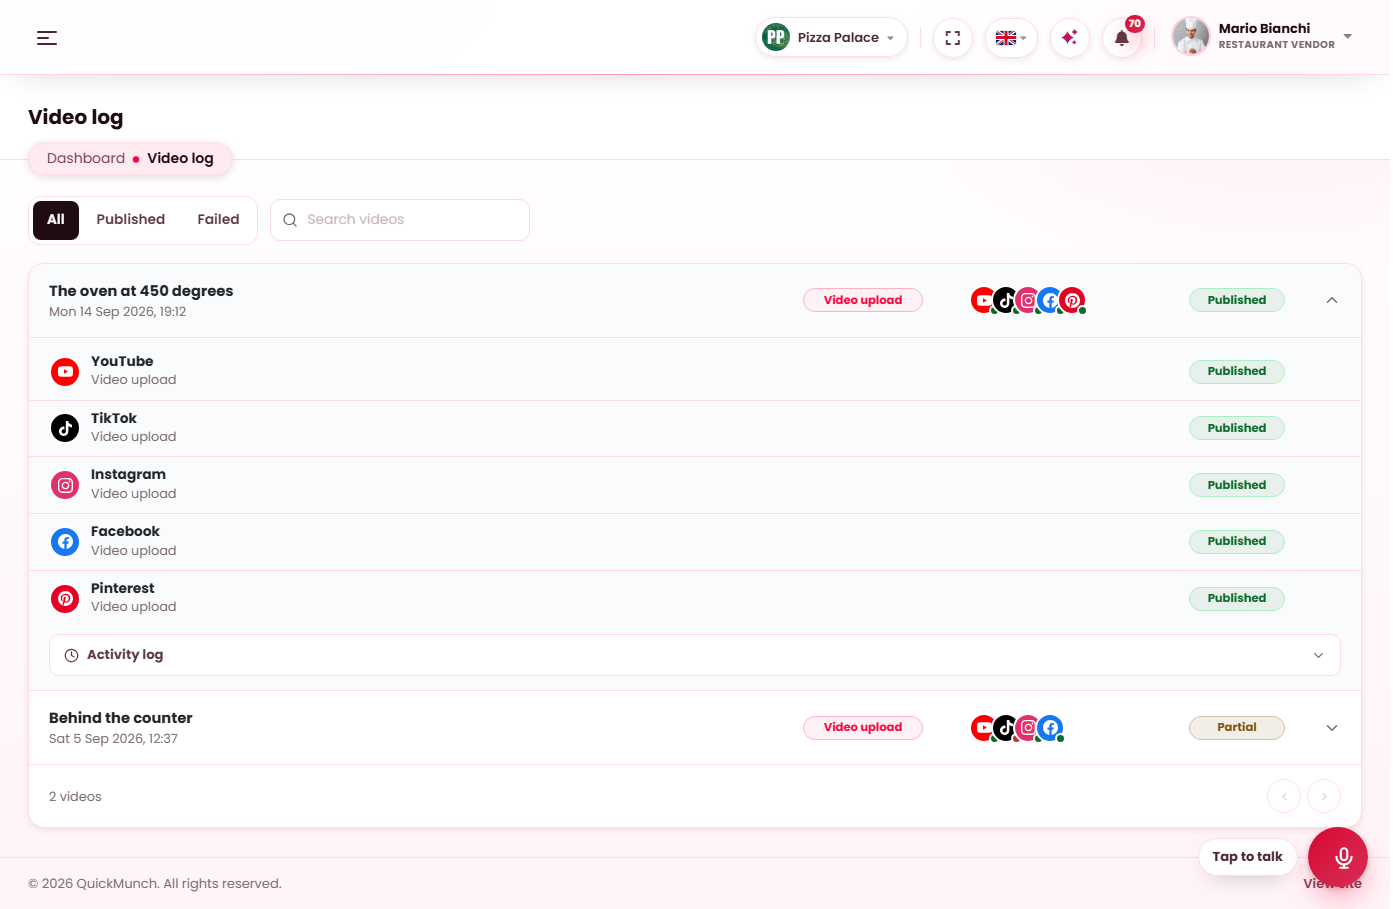Click the search magnifier icon

point(290,220)
